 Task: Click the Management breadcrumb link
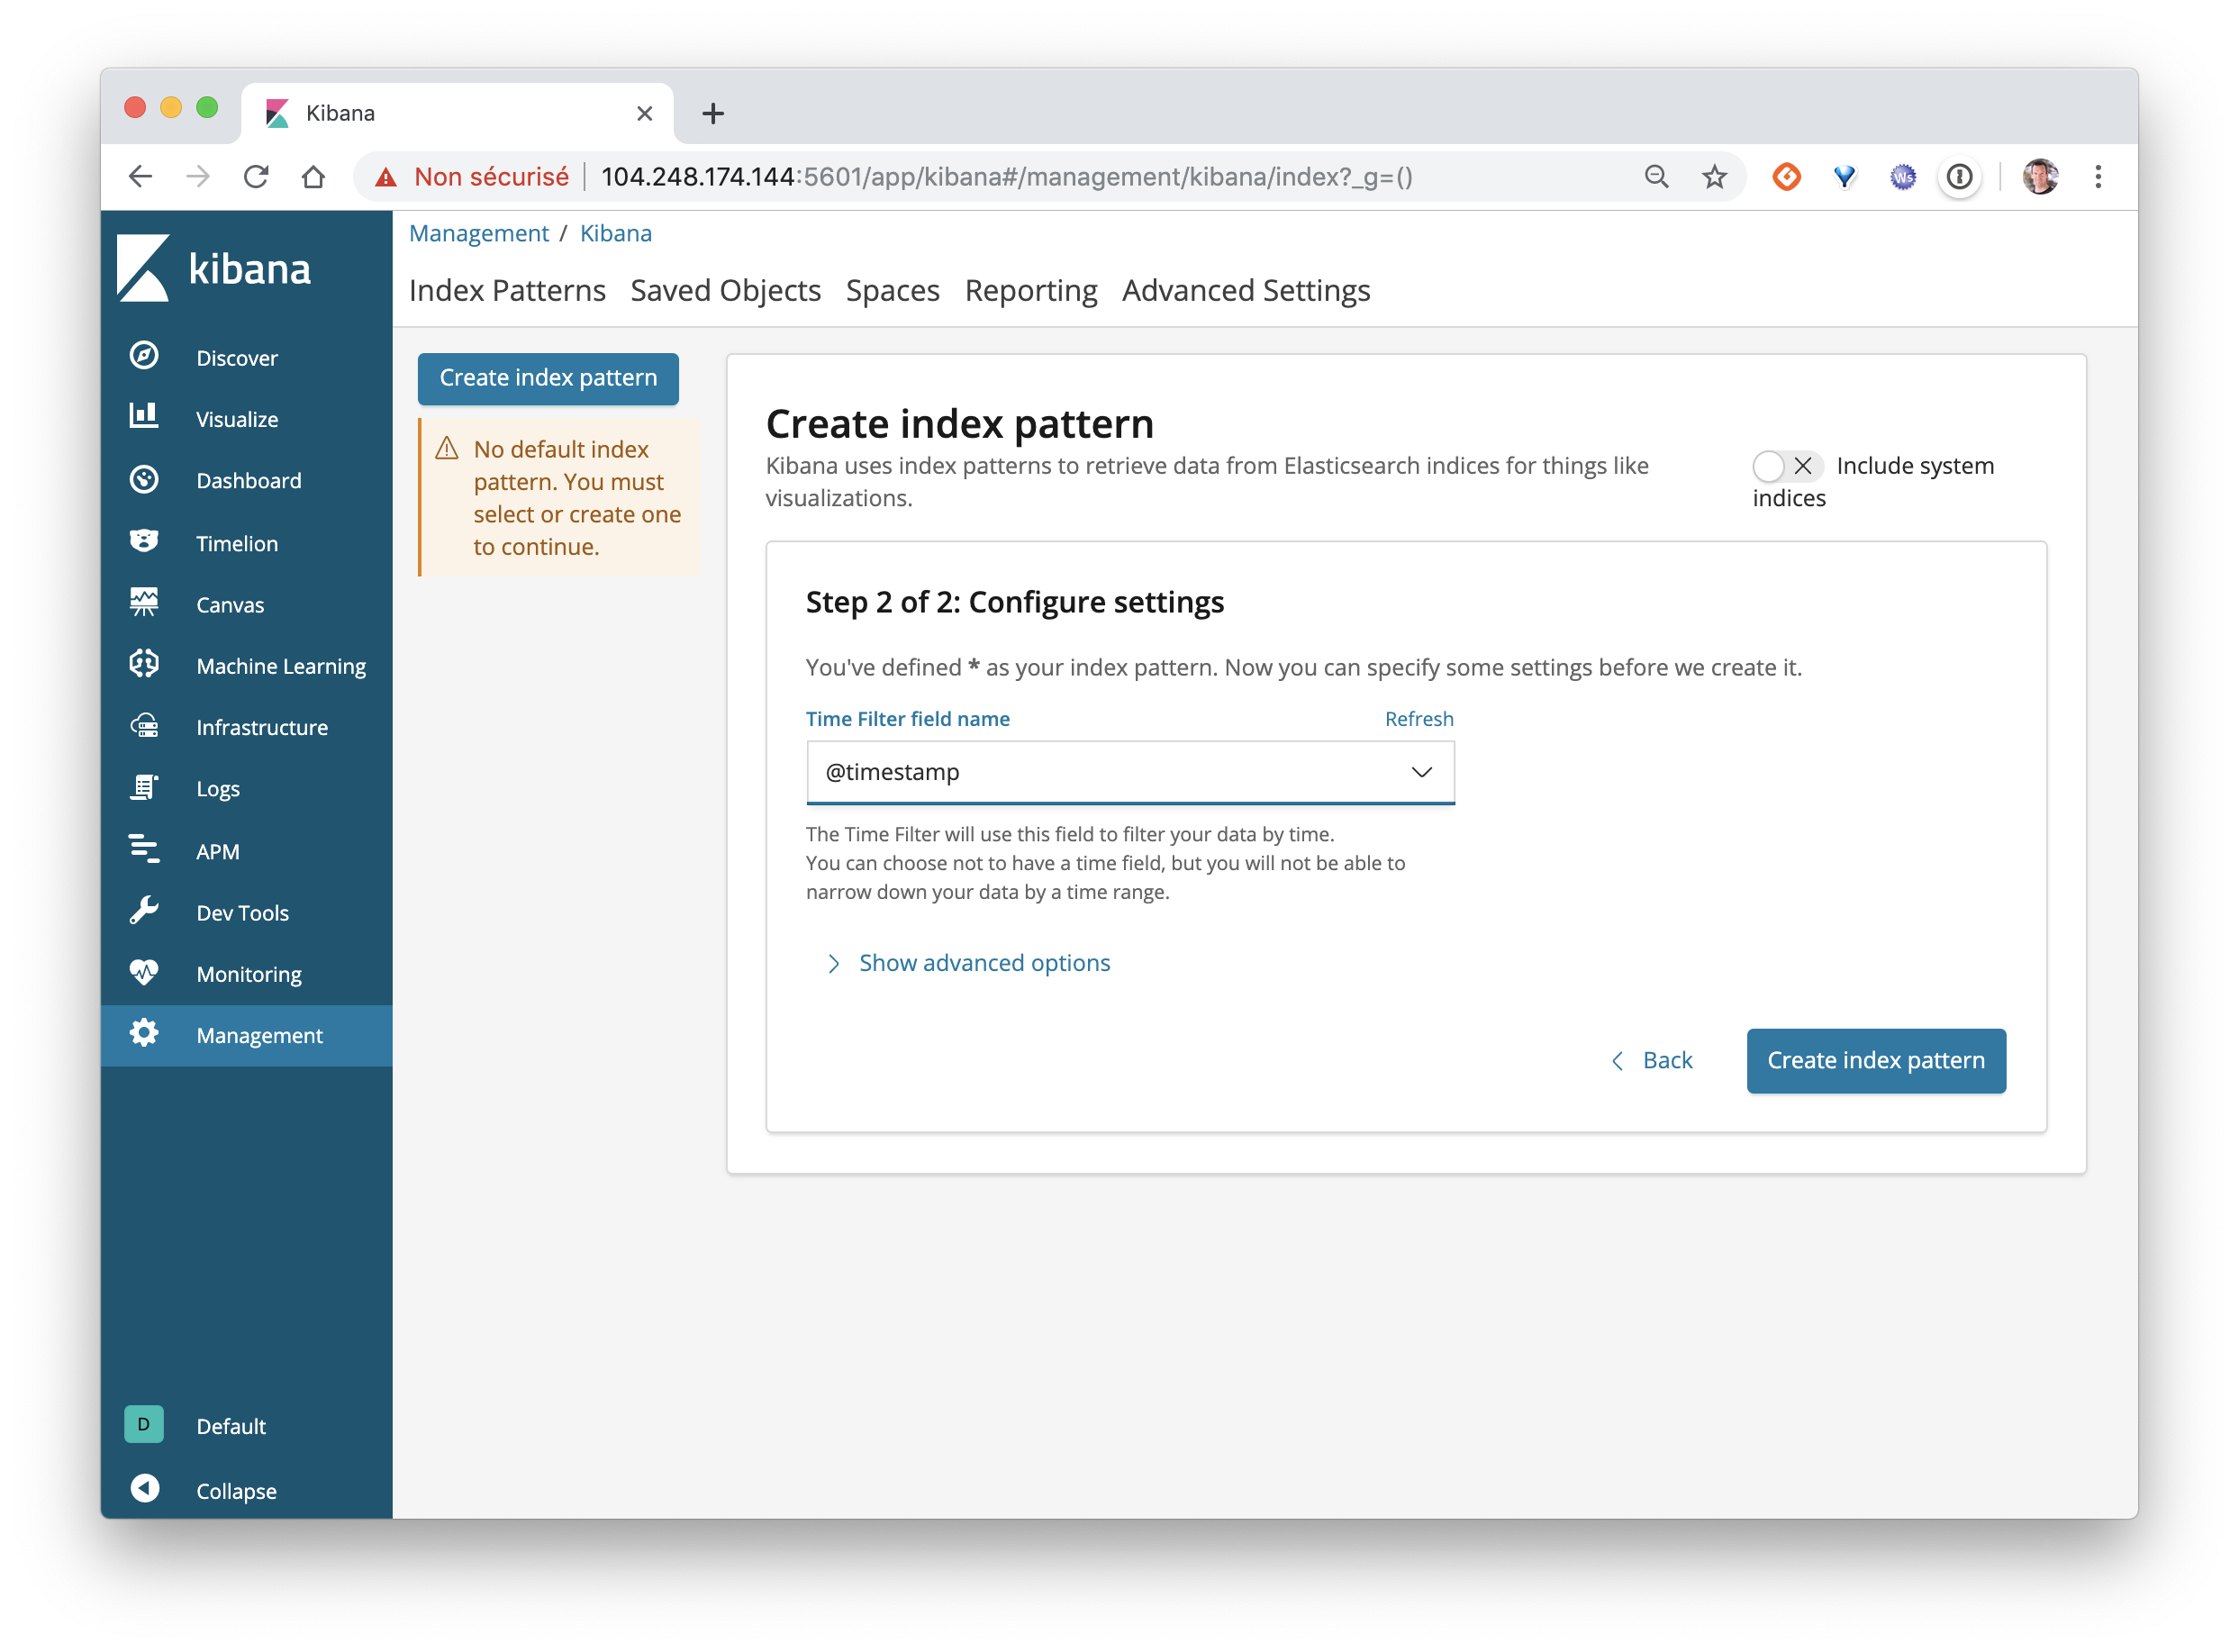tap(478, 231)
